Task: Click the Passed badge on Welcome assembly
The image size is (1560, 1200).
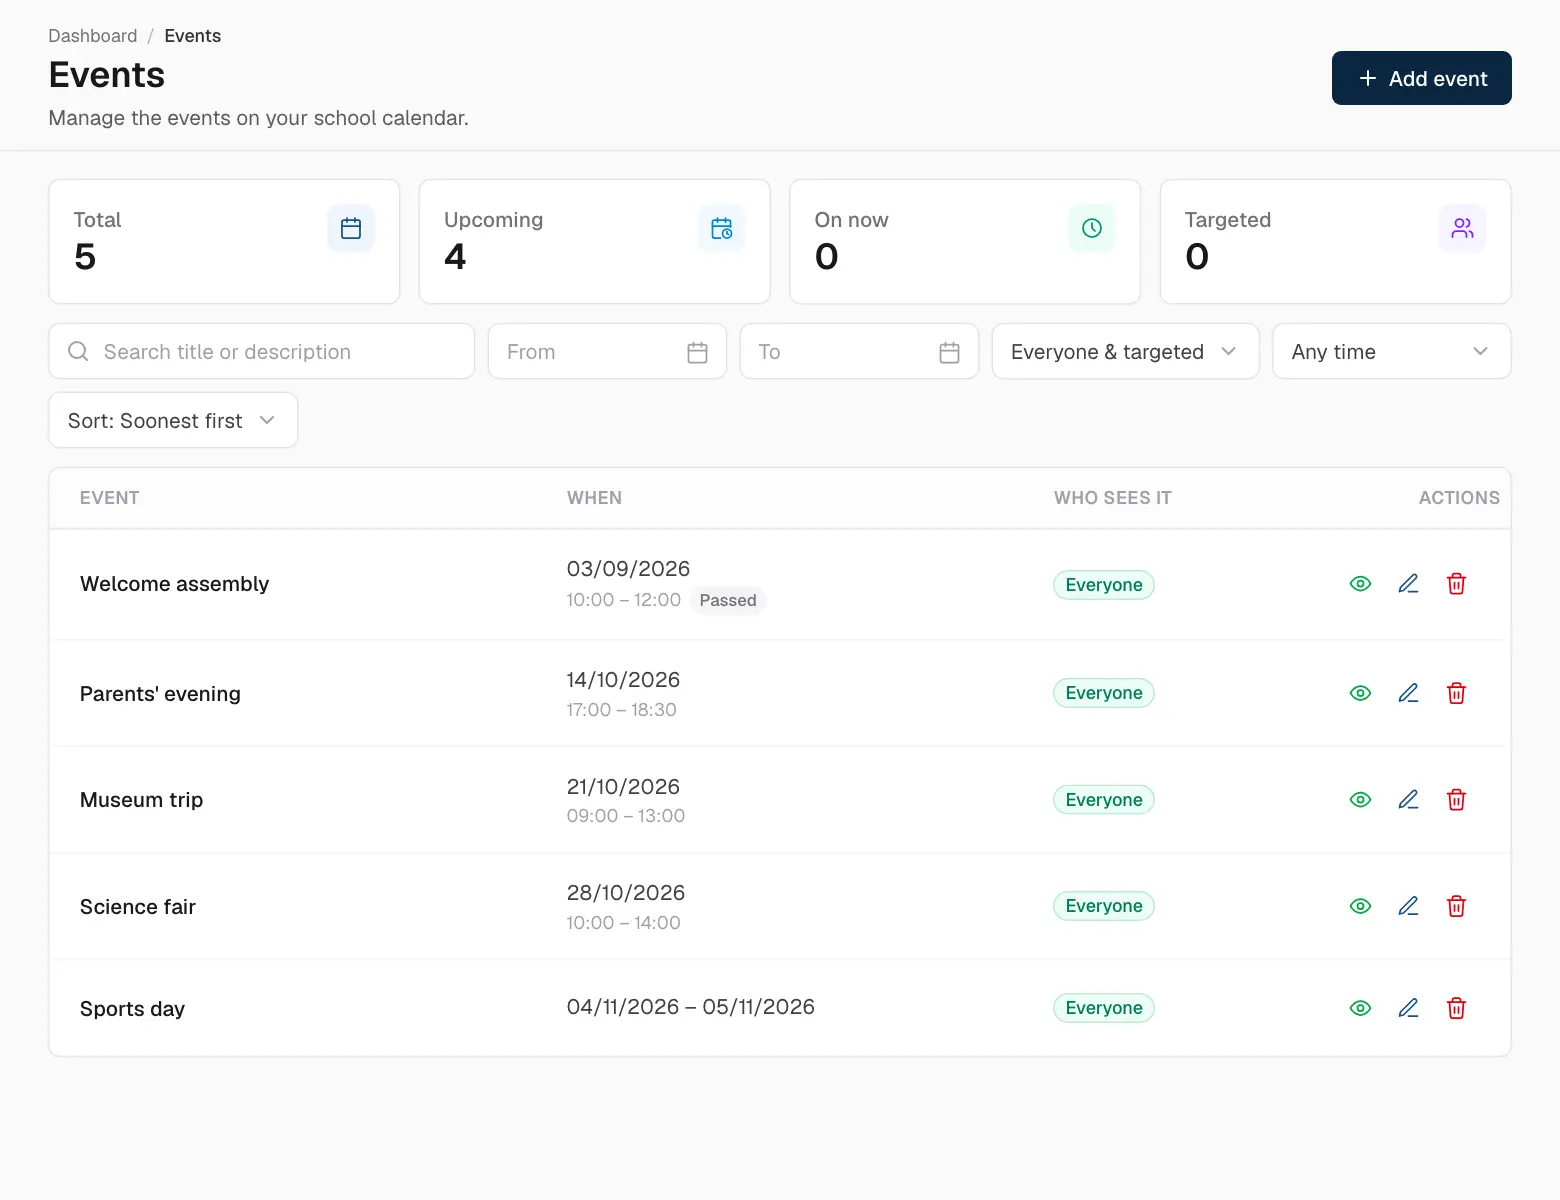Action: click(728, 600)
